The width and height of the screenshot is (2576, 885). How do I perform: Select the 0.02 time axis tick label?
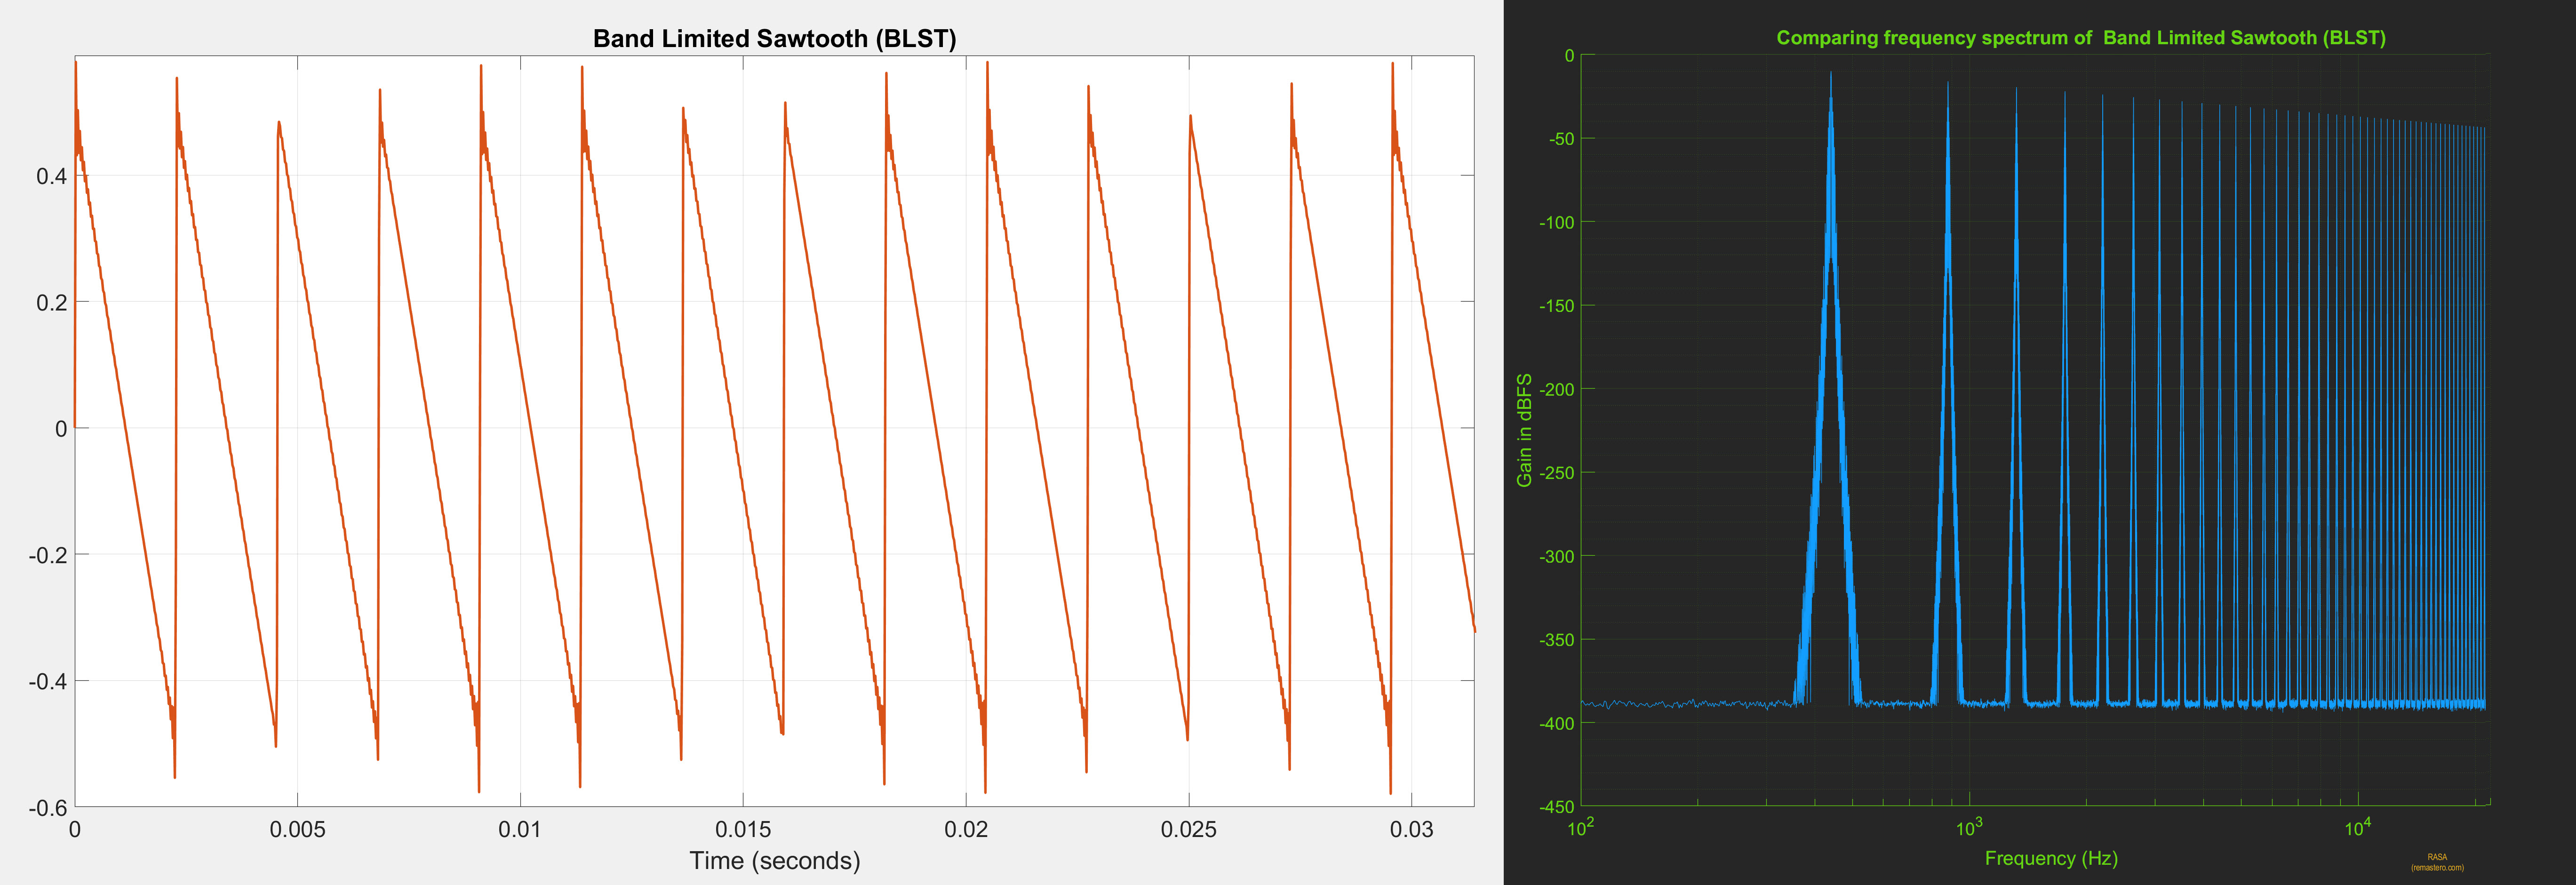tap(966, 829)
